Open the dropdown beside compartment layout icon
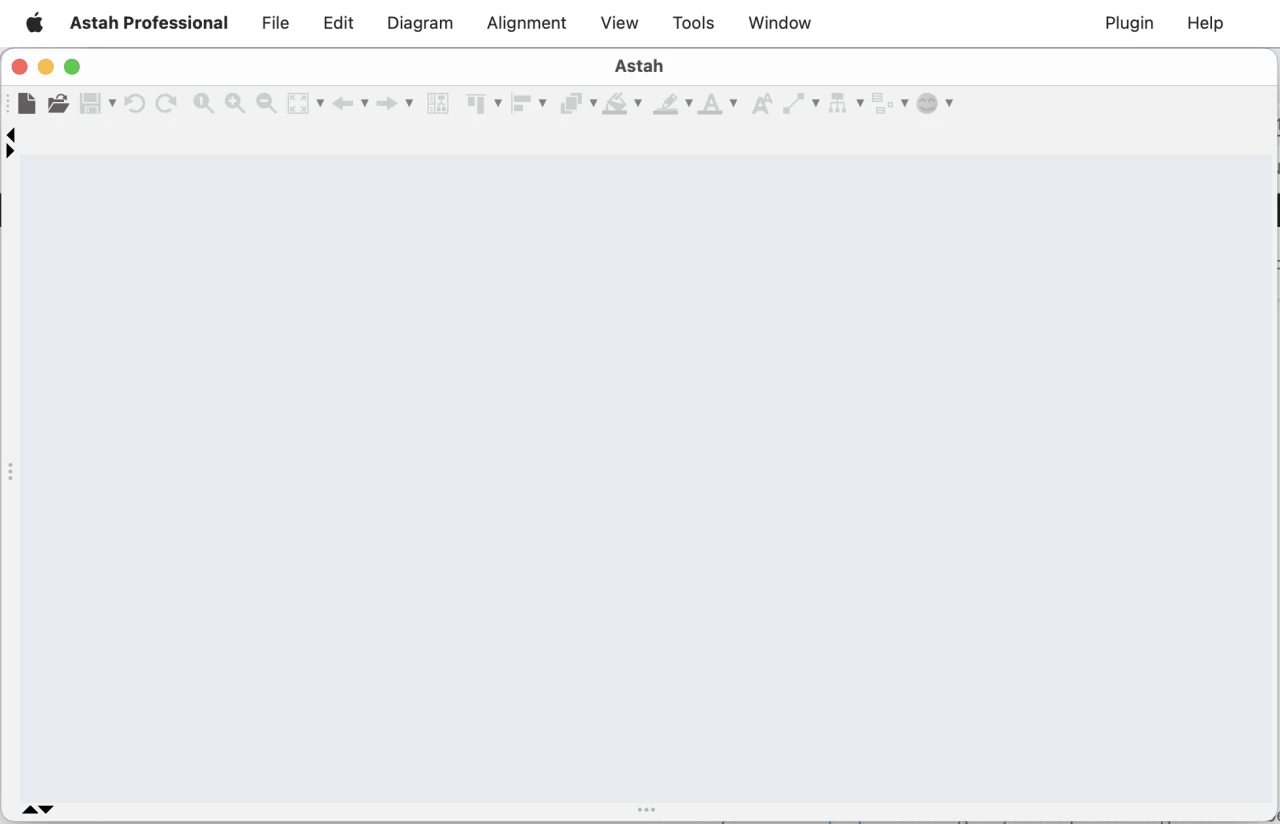 (904, 103)
